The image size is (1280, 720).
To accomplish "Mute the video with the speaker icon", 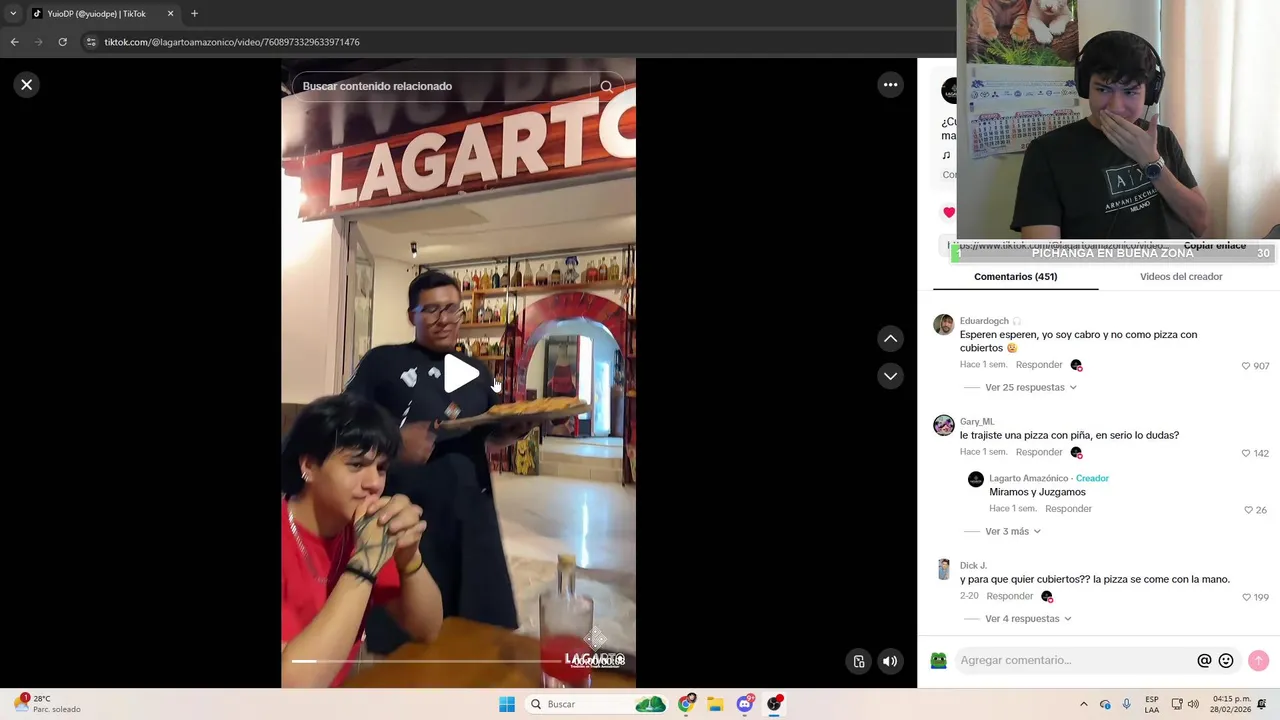I will (x=890, y=661).
